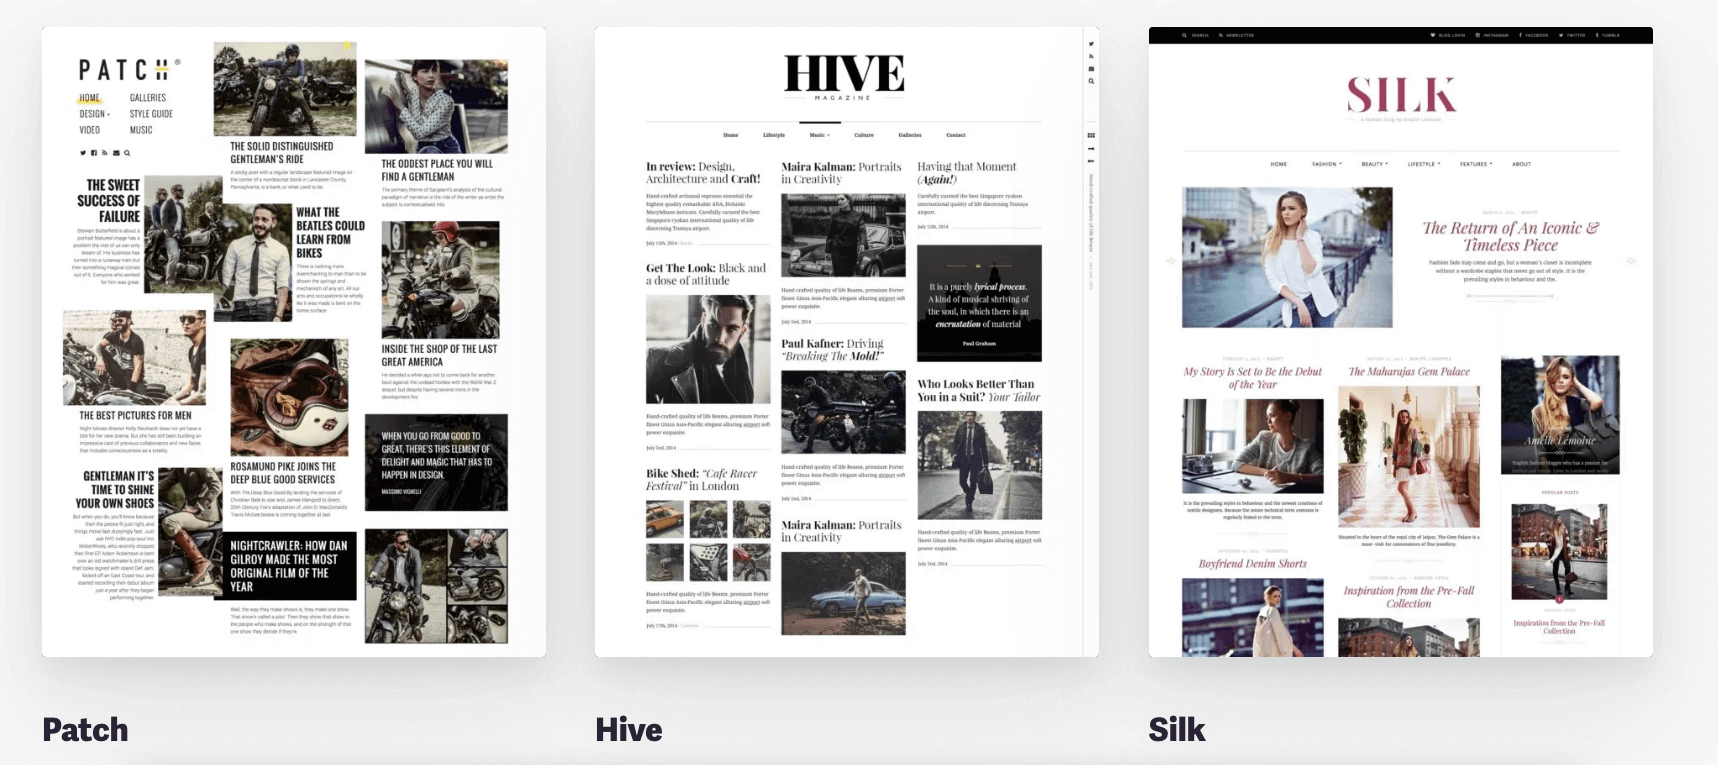
Task: Click 'Inside the Shop of the Last Great America'
Action: (x=439, y=355)
